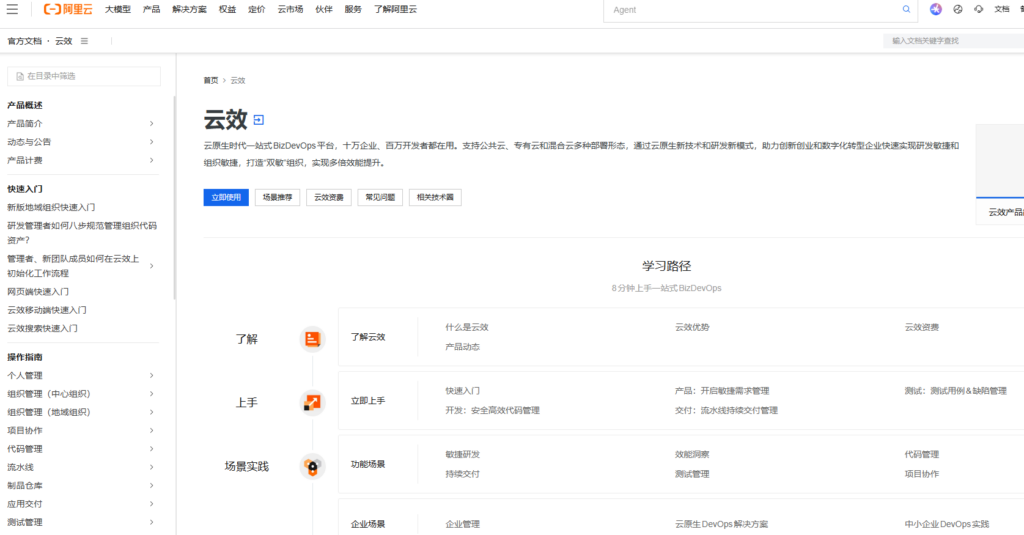Open the 服务 top menu
The height and width of the screenshot is (535, 1024).
click(353, 9)
